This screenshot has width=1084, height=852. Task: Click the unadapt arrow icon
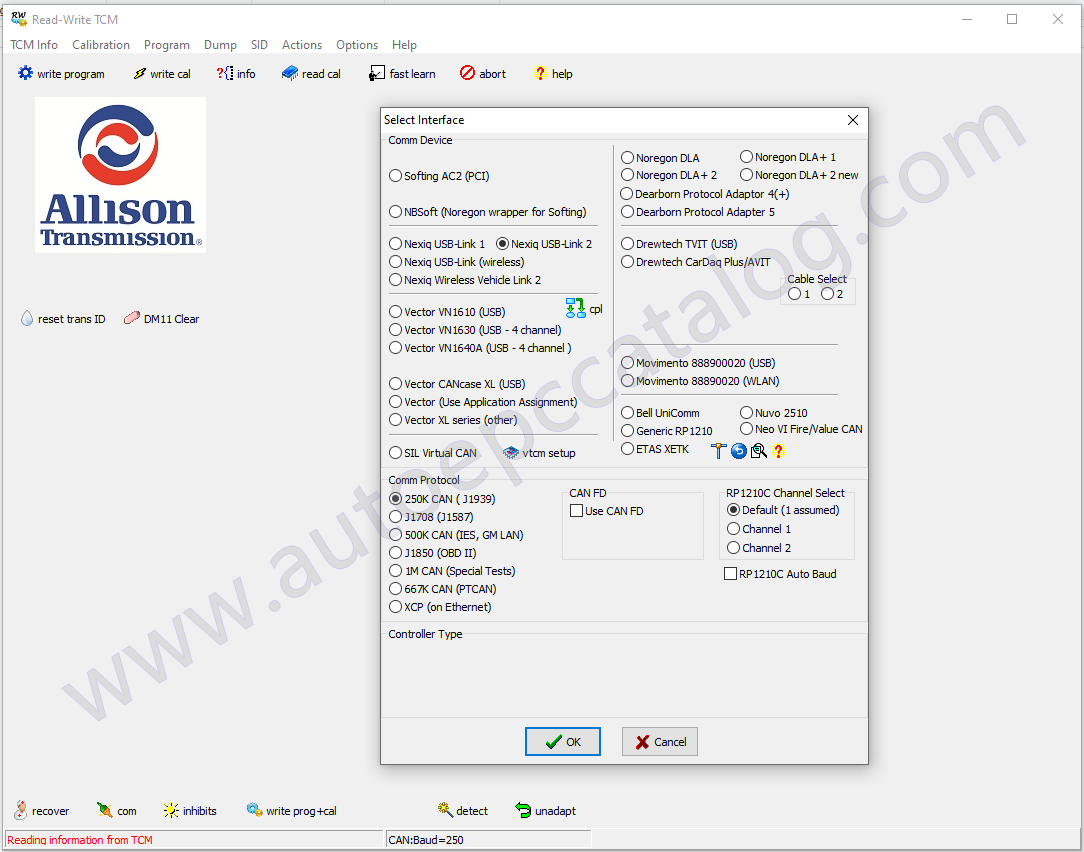tap(523, 811)
